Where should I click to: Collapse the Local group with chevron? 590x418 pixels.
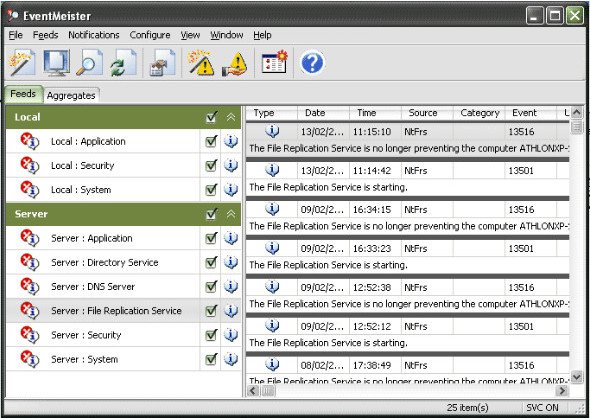pos(231,117)
